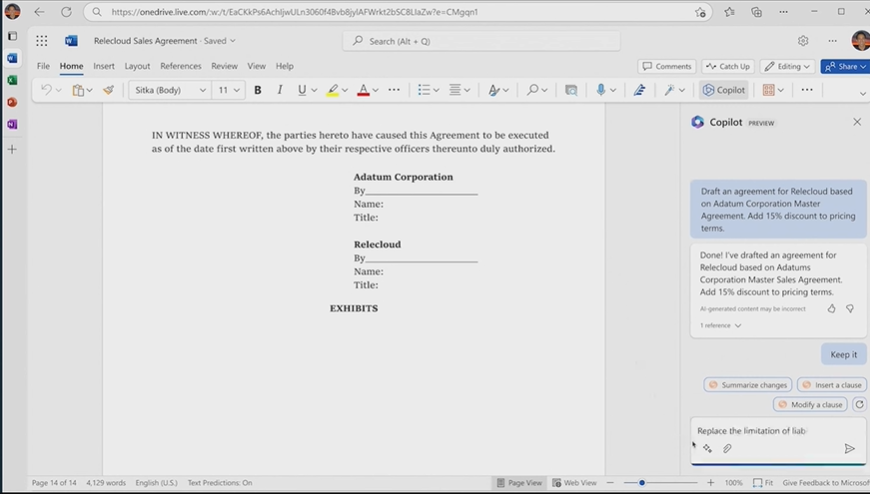The image size is (870, 494).
Task: Close the Copilot pane
Action: [x=856, y=122]
